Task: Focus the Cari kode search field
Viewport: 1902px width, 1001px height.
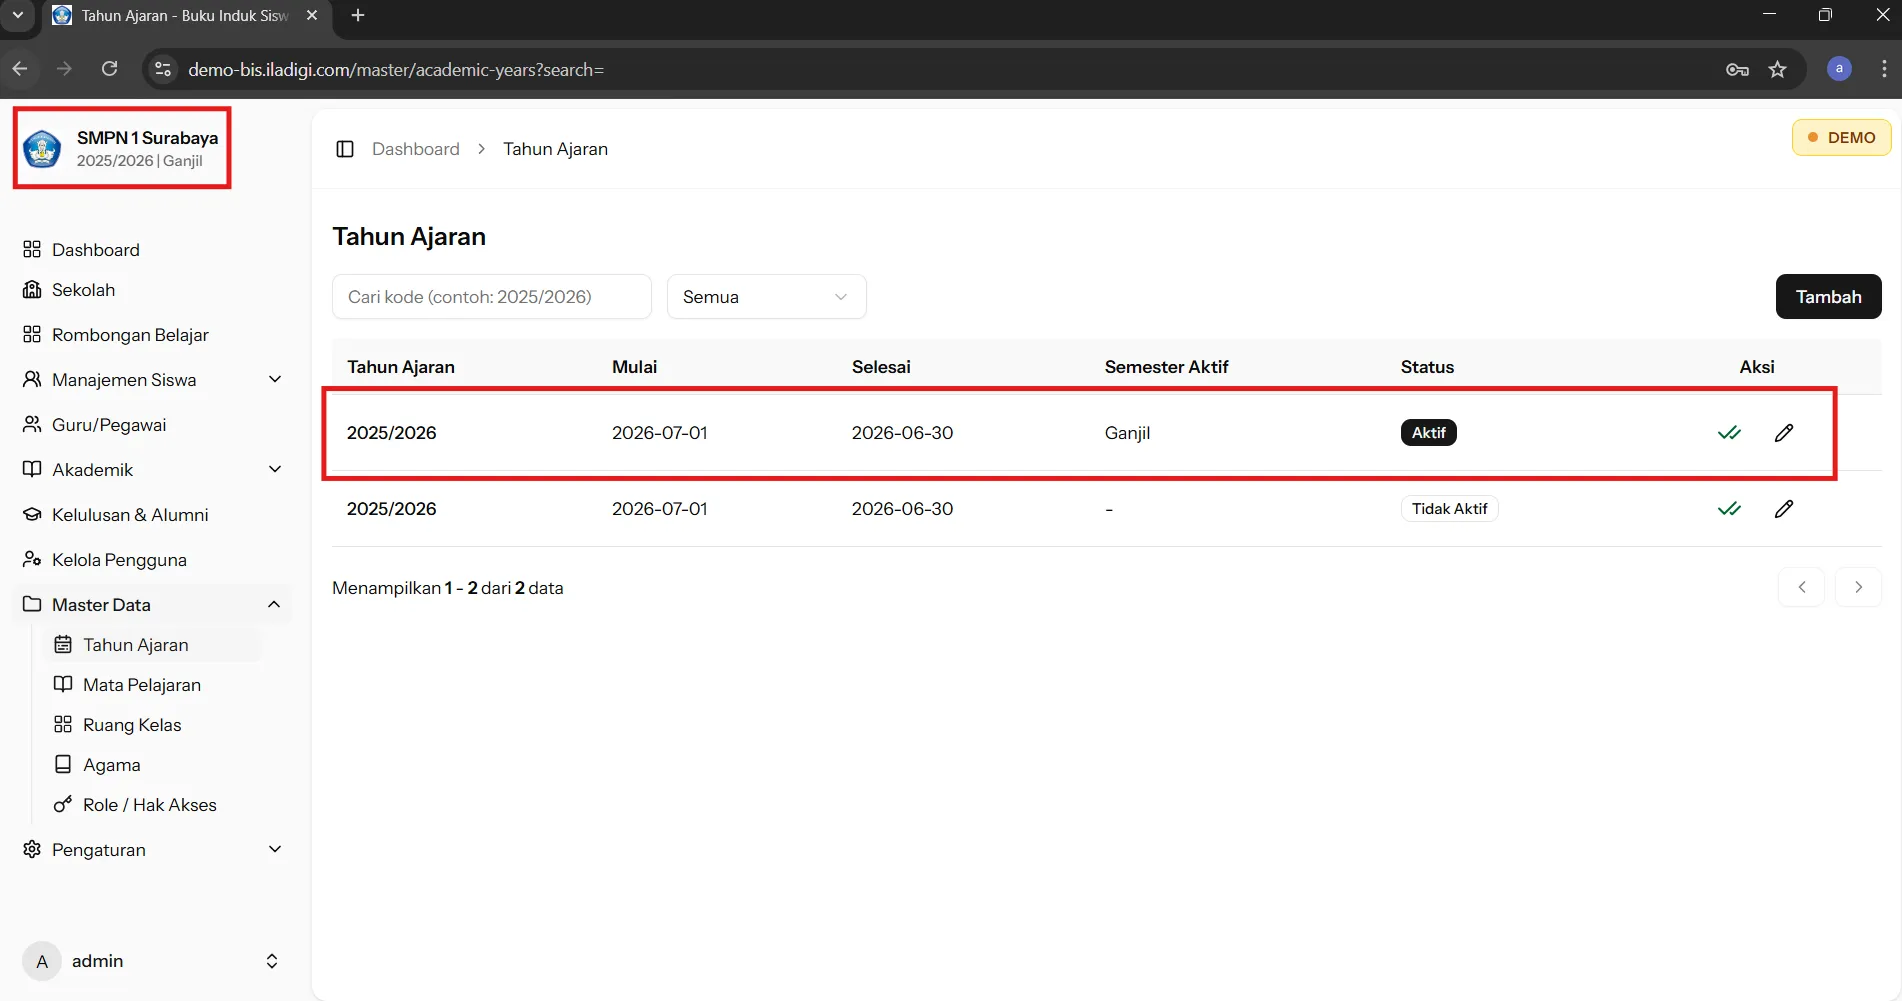Action: pyautogui.click(x=491, y=297)
